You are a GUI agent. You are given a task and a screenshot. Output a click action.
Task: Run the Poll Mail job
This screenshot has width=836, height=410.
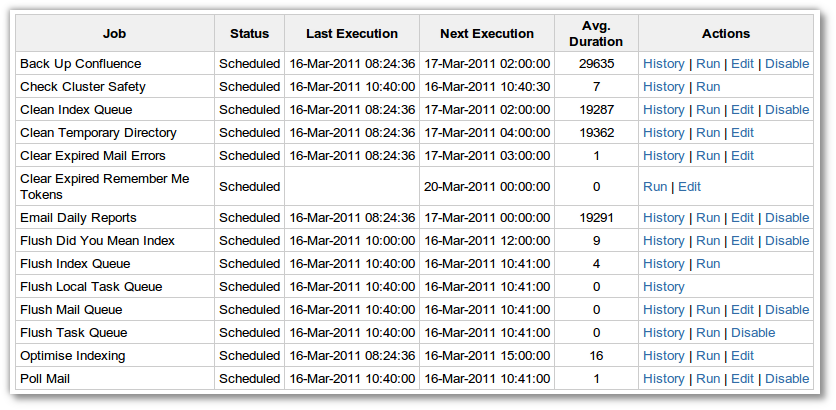707,378
